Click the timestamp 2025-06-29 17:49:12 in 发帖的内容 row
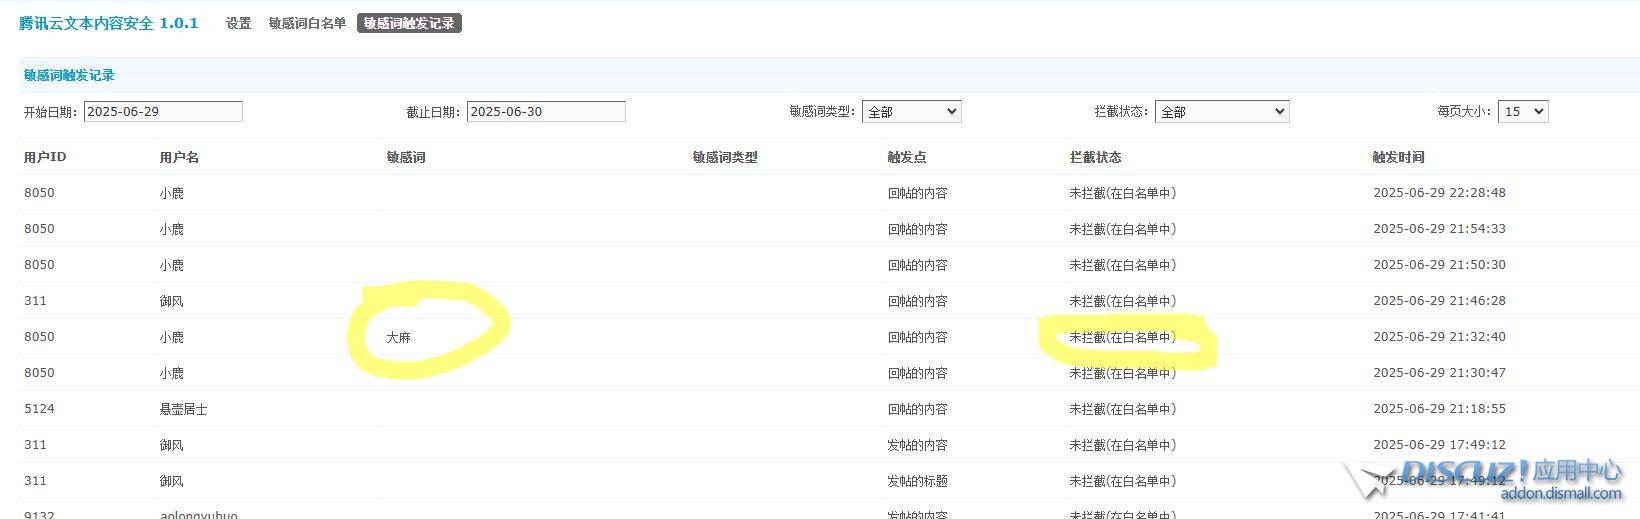The height and width of the screenshot is (519, 1640). (x=1439, y=445)
